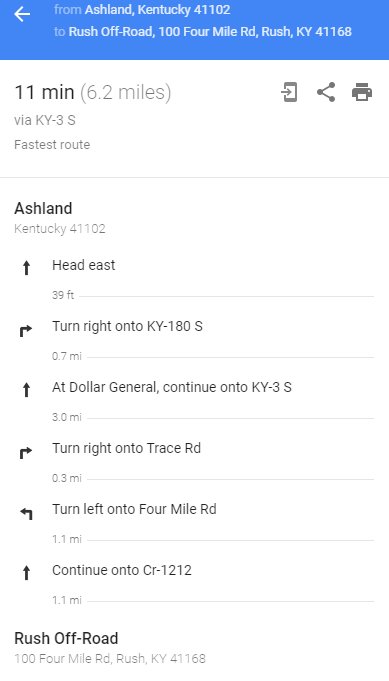Click the Rush Off-Road destination heading
Image resolution: width=389 pixels, height=681 pixels.
point(66,638)
